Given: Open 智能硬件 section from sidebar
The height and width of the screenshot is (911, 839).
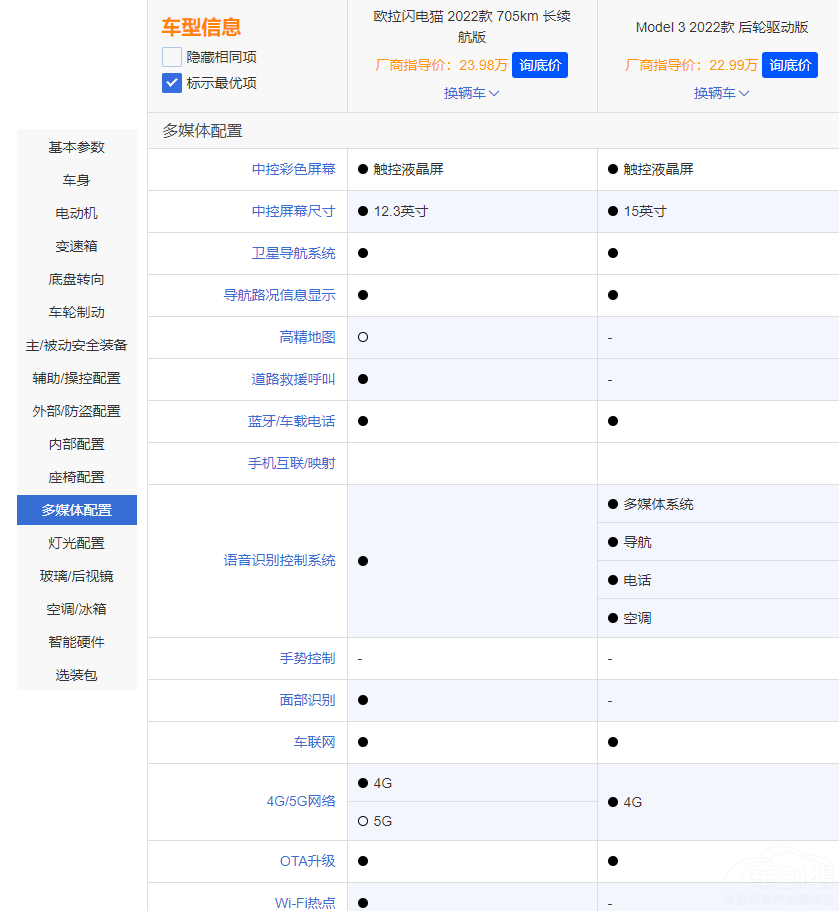Looking at the screenshot, I should 77,642.
